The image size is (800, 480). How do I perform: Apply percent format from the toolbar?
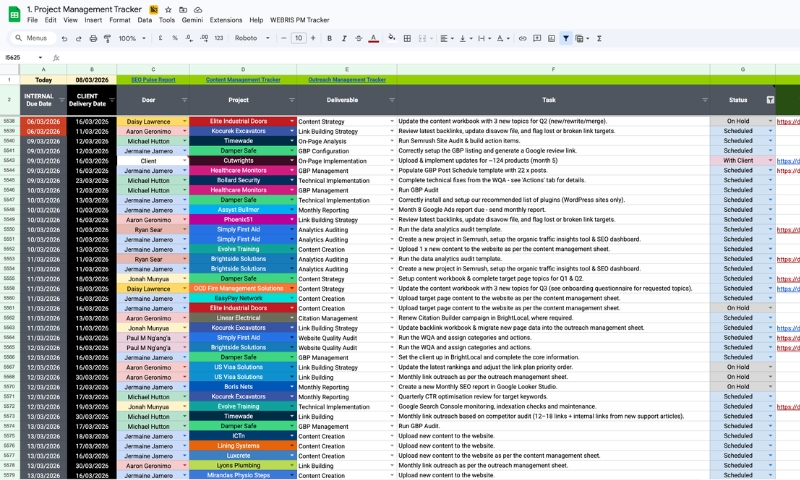pyautogui.click(x=175, y=38)
